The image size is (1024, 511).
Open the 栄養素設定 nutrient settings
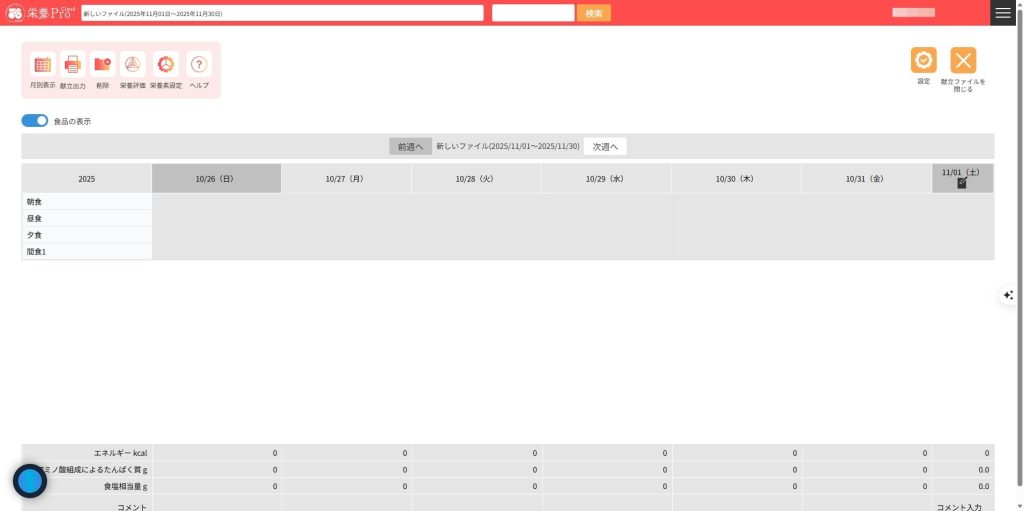coord(166,65)
